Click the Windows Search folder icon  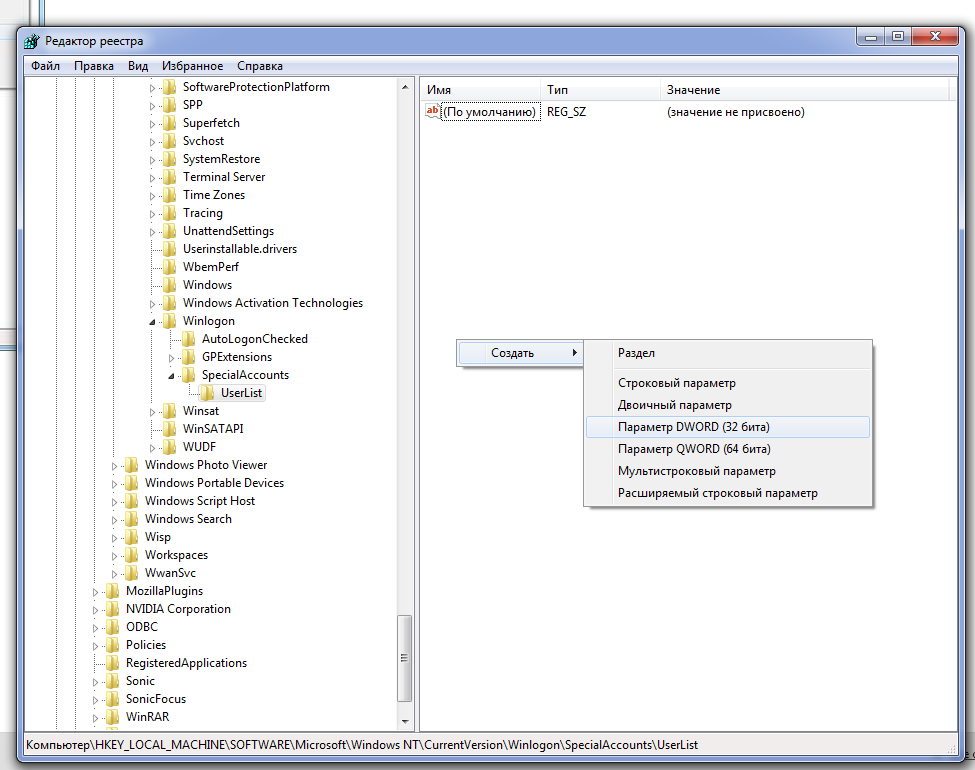click(x=132, y=519)
